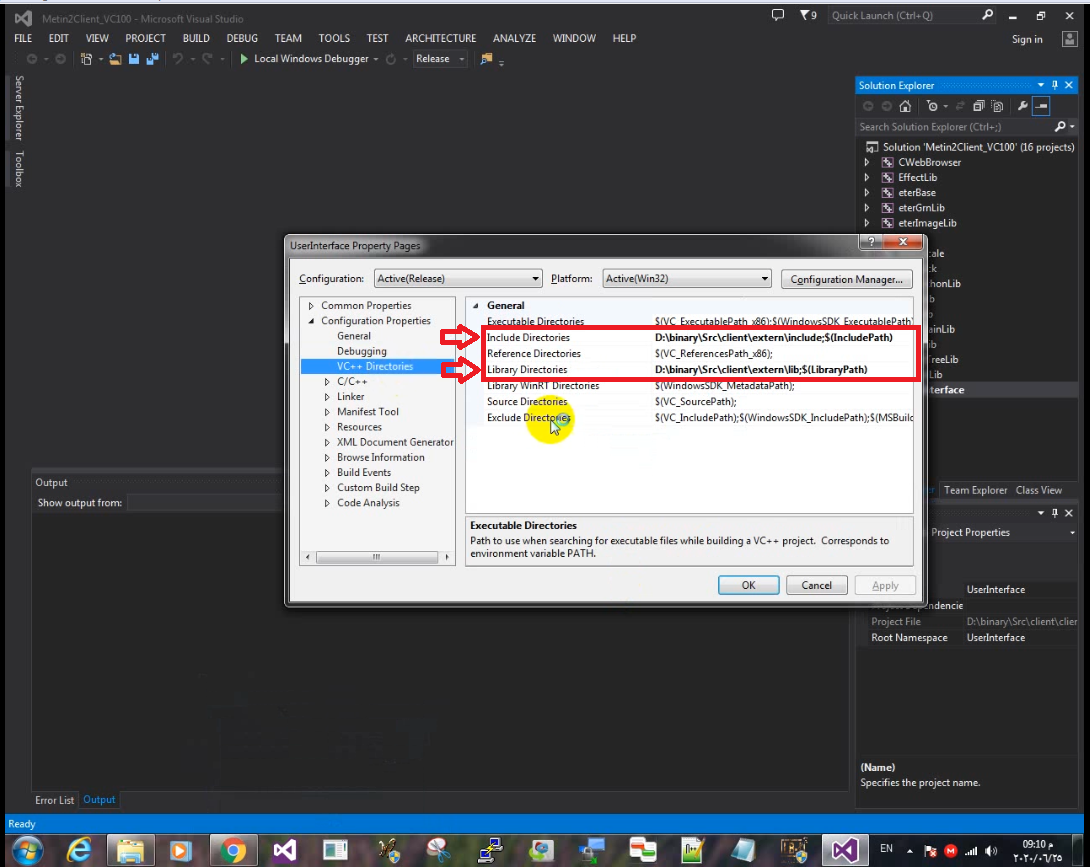
Task: Open Google Chrome from the taskbar
Action: coord(233,850)
